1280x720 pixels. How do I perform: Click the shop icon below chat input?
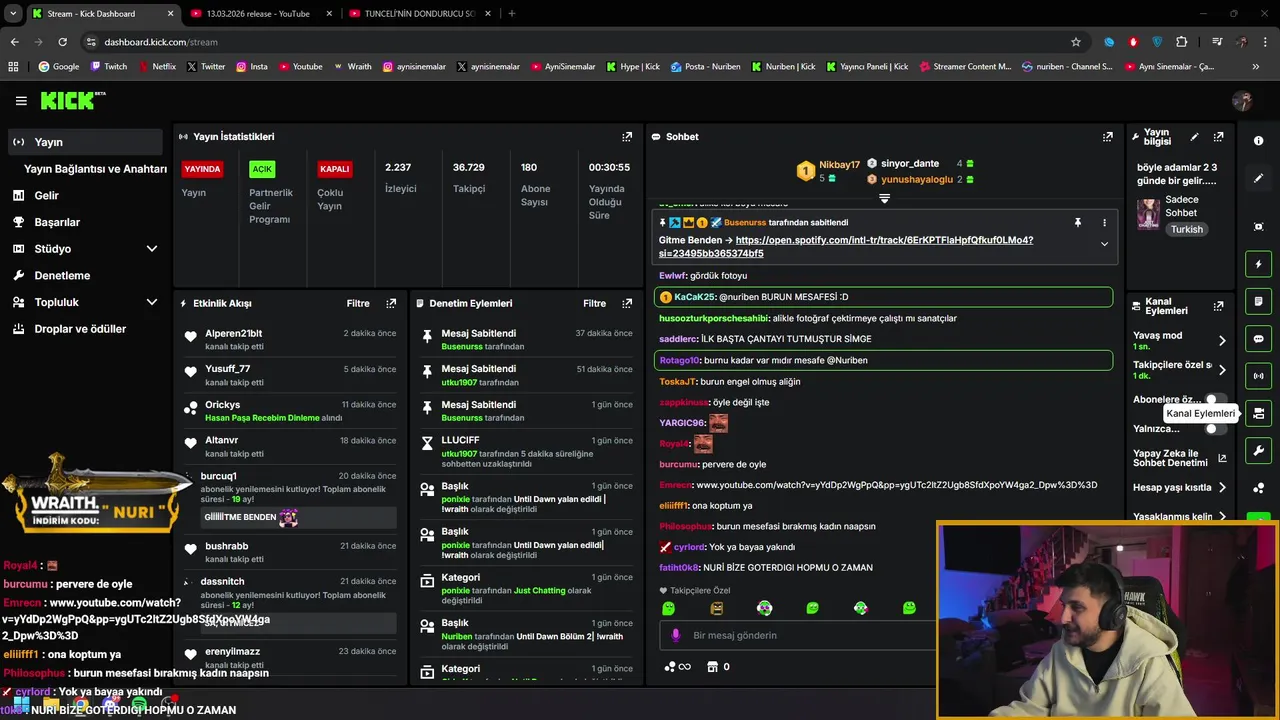712,666
